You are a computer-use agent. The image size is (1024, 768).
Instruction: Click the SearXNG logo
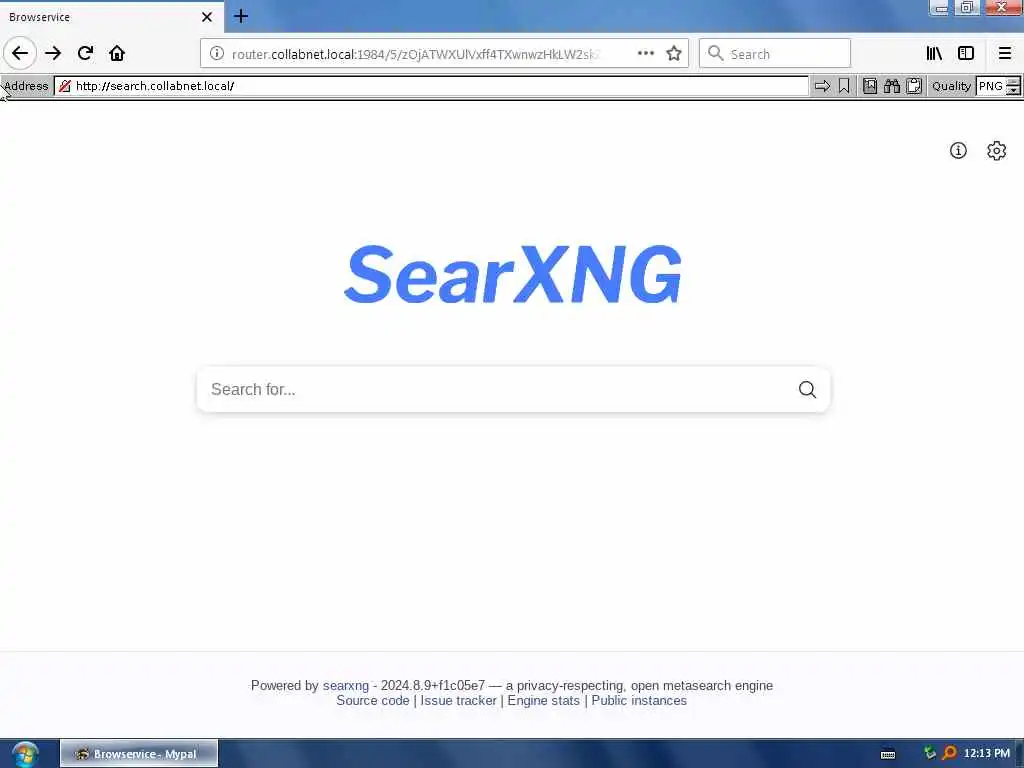513,274
